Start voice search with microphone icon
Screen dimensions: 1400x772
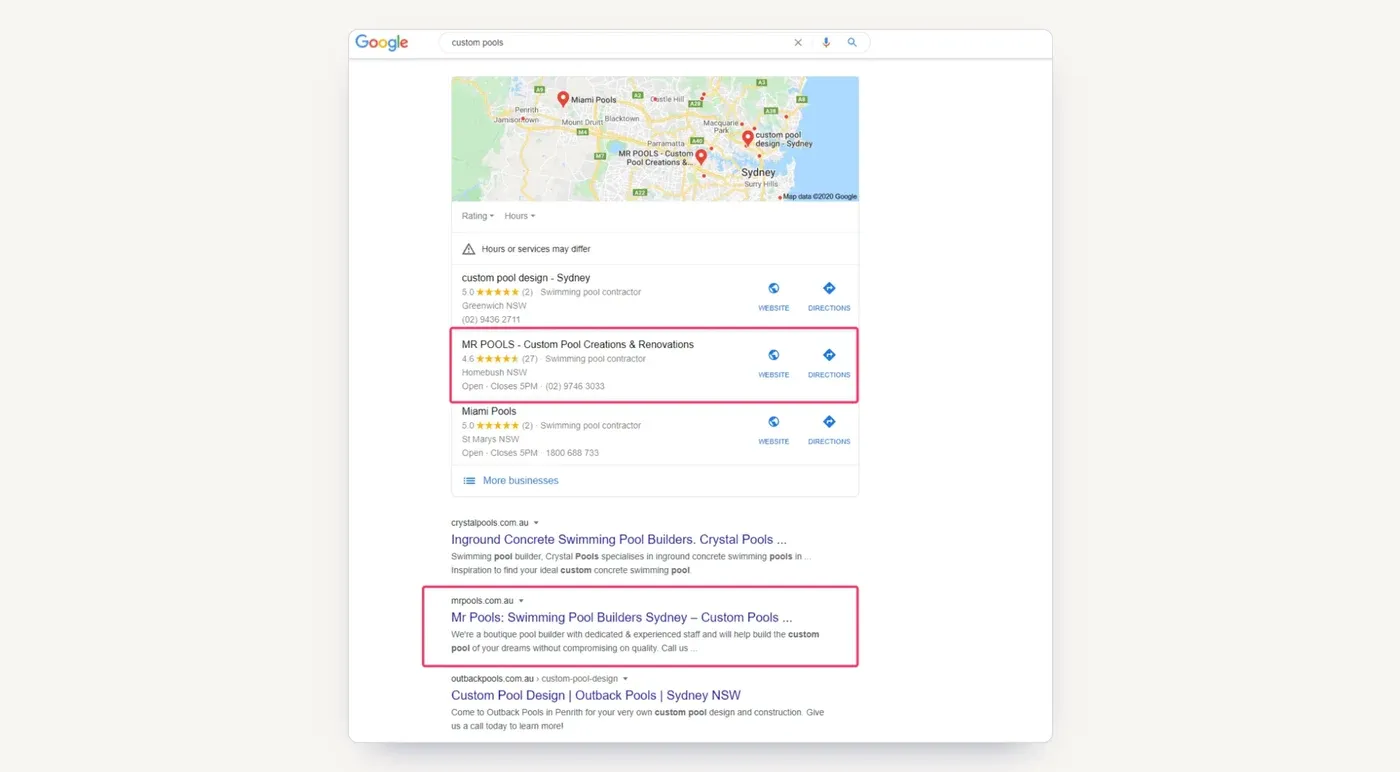[x=826, y=43]
